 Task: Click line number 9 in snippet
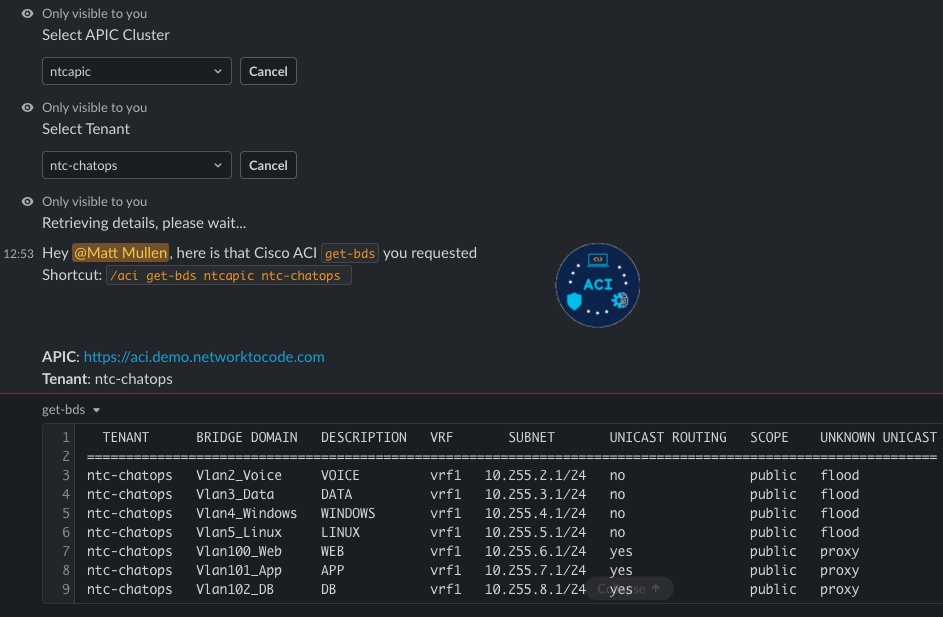[66, 589]
